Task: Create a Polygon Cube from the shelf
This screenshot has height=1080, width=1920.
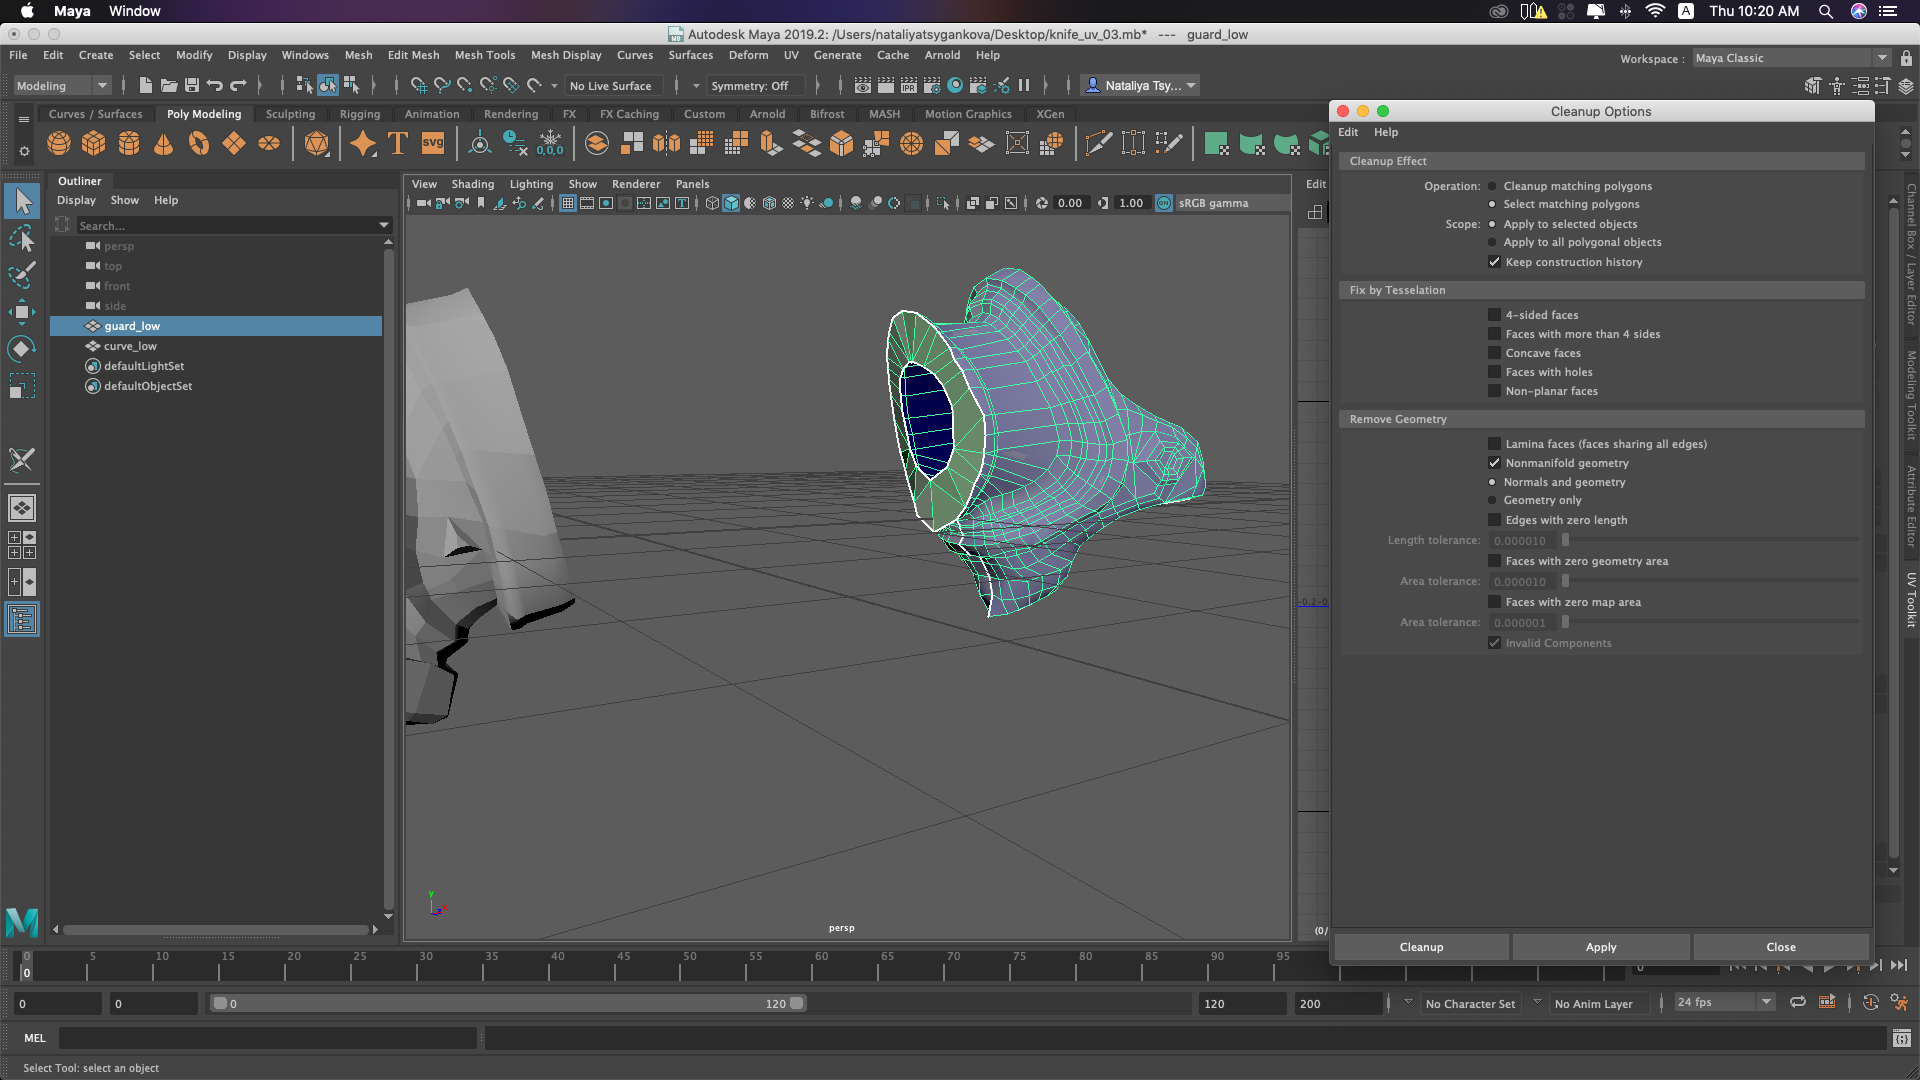Action: click(93, 143)
